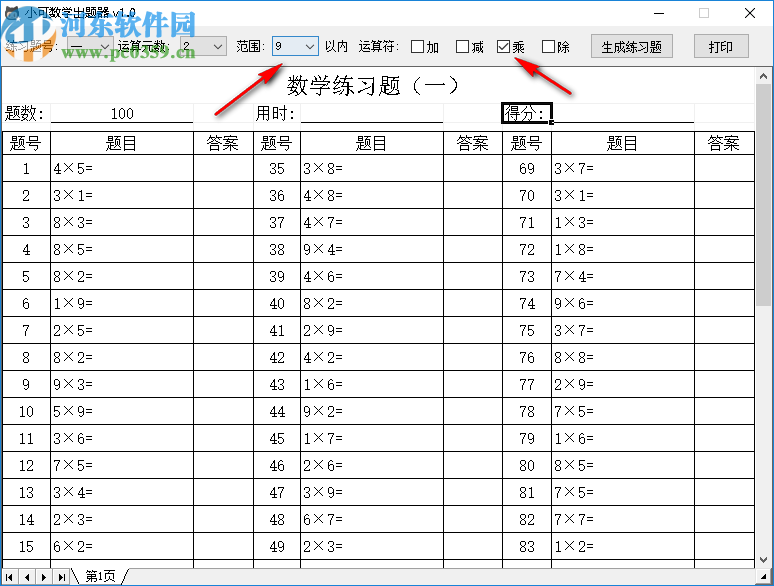The image size is (774, 586).
Task: Click the answer cell for question 1
Action: tap(223, 168)
